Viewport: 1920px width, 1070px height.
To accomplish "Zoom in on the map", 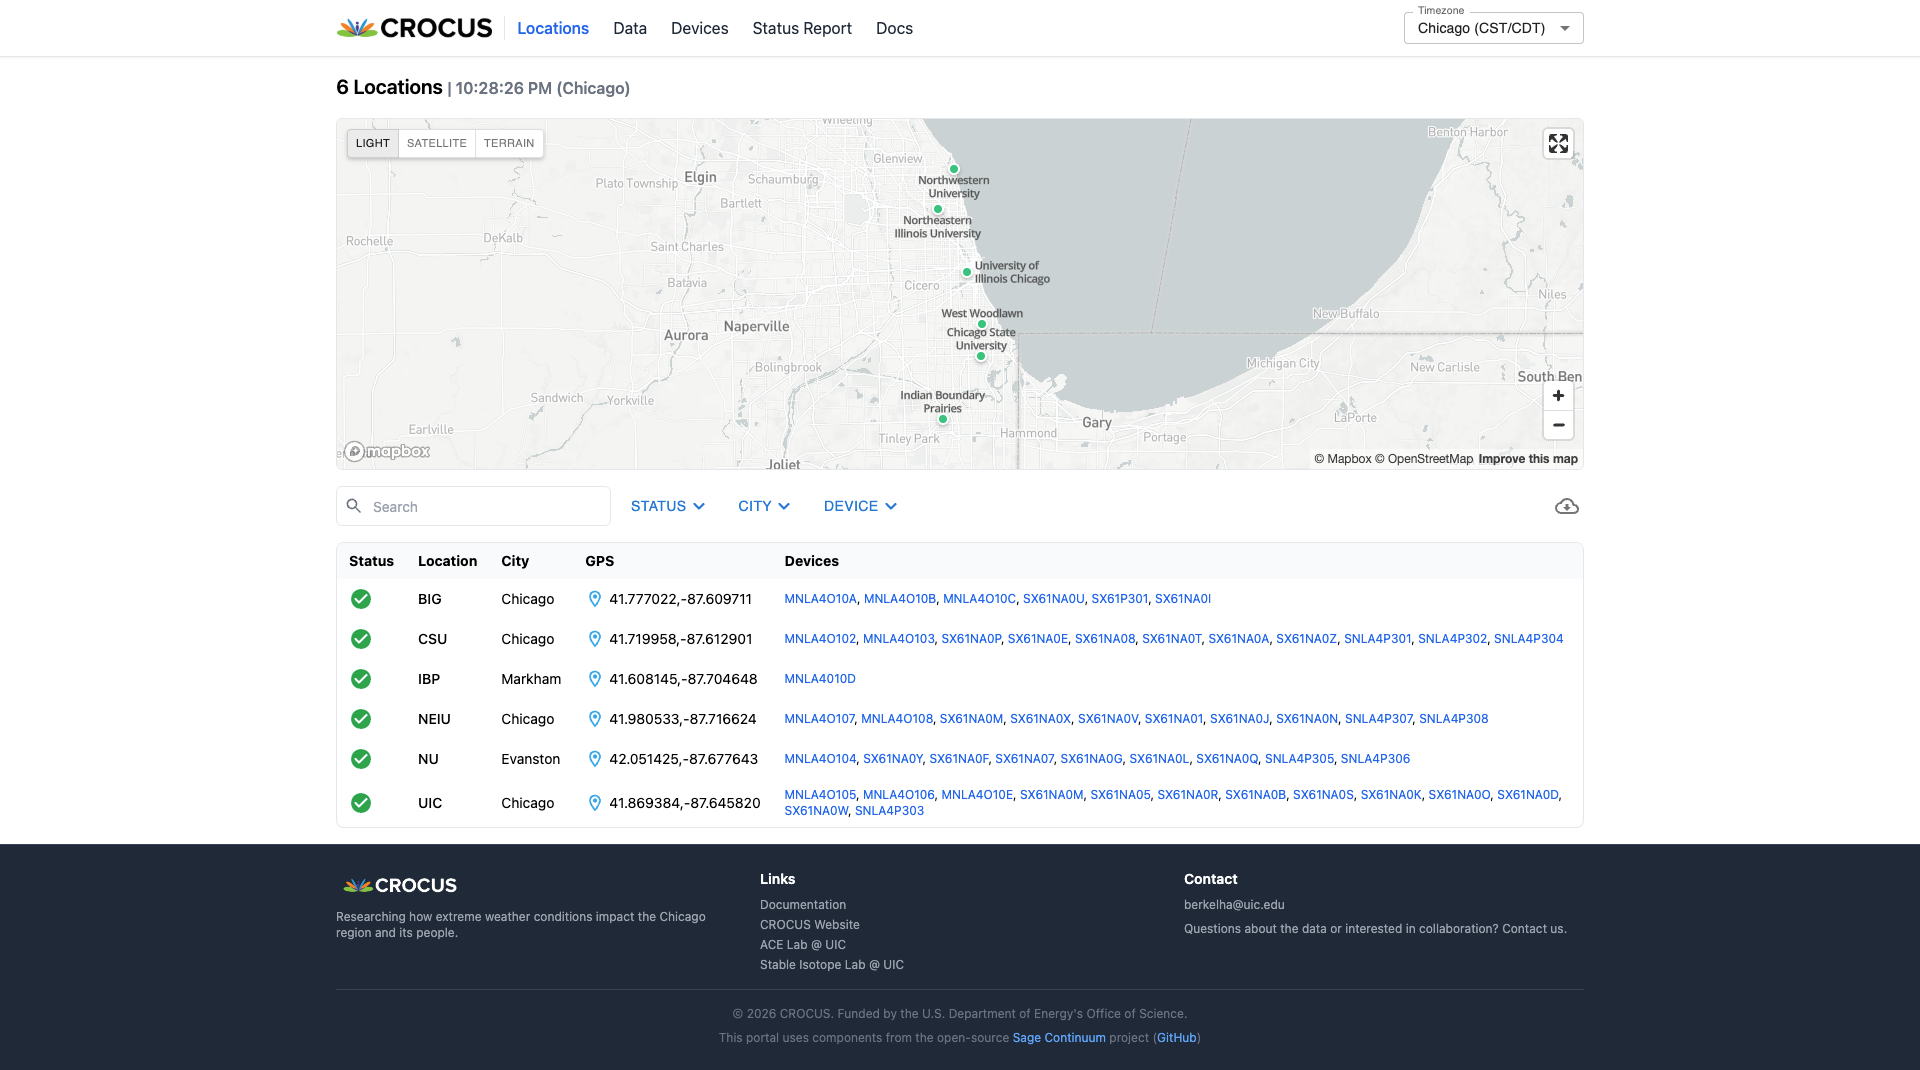I will pos(1557,396).
